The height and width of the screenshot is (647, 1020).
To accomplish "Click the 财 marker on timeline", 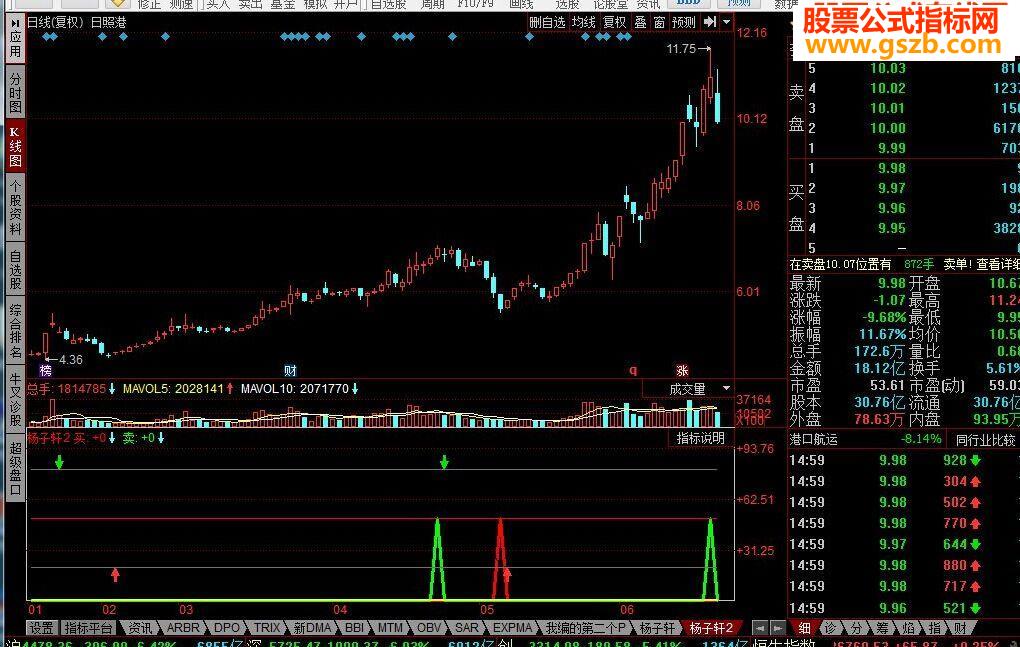I will pyautogui.click(x=290, y=371).
